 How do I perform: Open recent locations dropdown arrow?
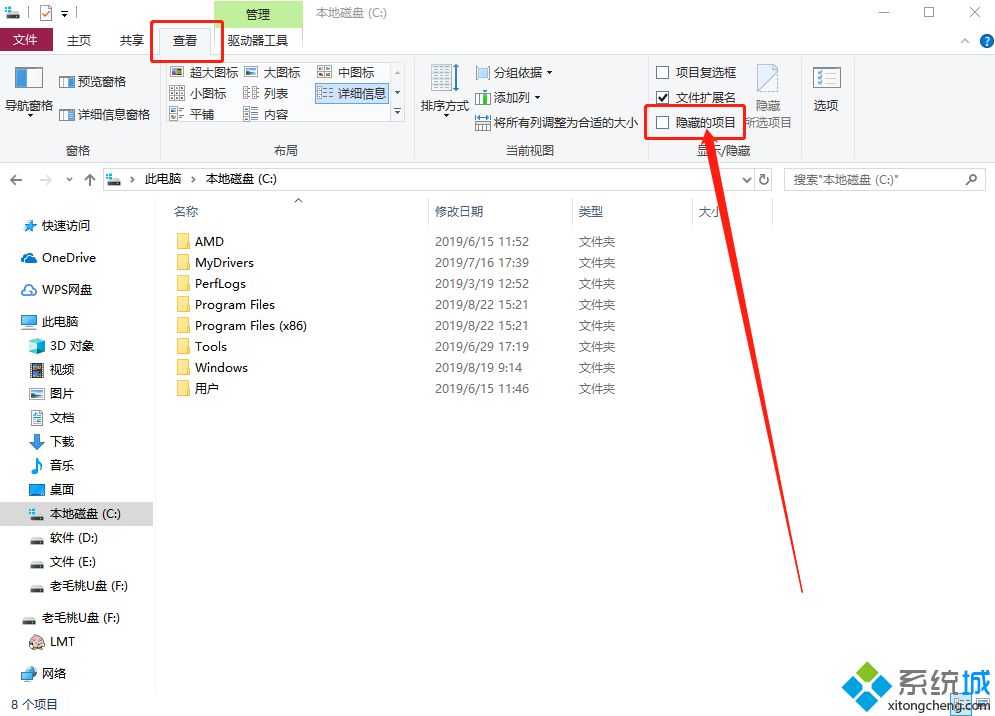(x=69, y=180)
